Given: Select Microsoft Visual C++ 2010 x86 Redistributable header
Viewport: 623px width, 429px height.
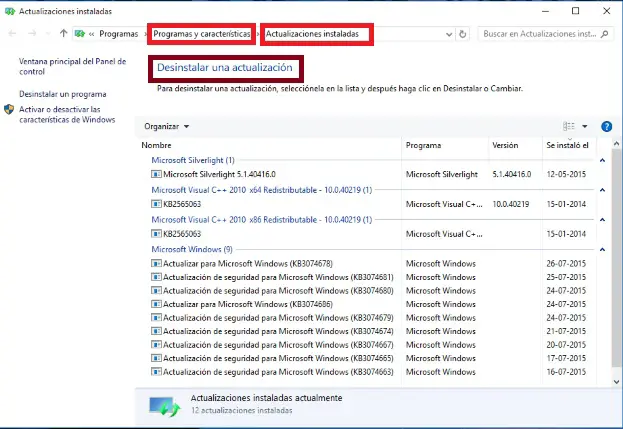Looking at the screenshot, I should pyautogui.click(x=261, y=220).
